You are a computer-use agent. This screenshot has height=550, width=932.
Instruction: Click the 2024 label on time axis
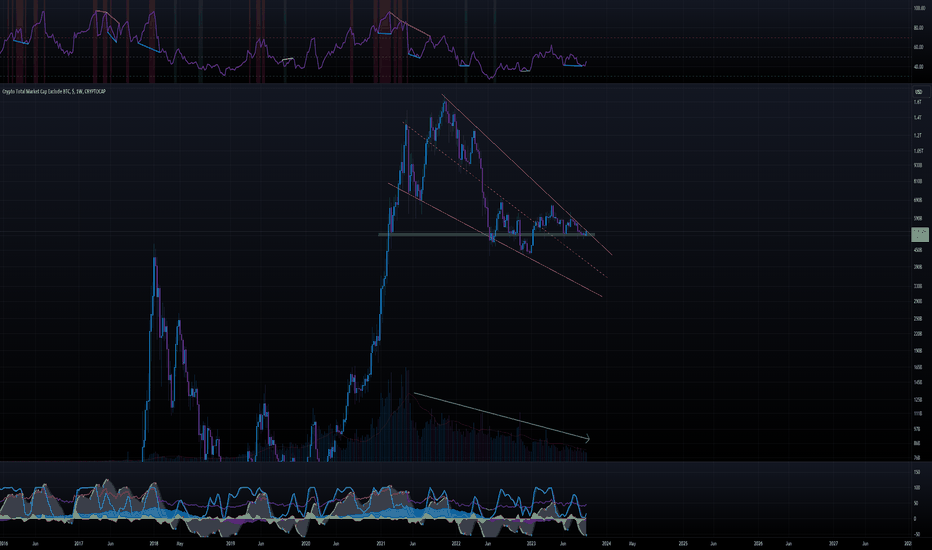(606, 543)
